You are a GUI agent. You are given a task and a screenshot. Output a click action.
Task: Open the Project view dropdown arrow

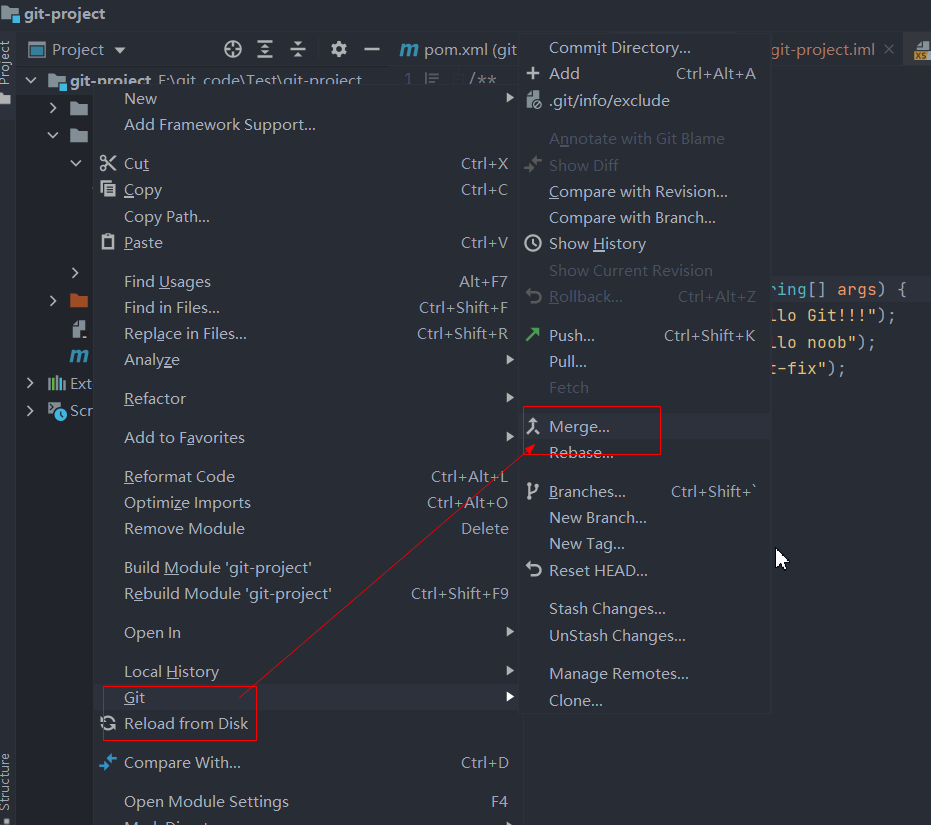[120, 50]
